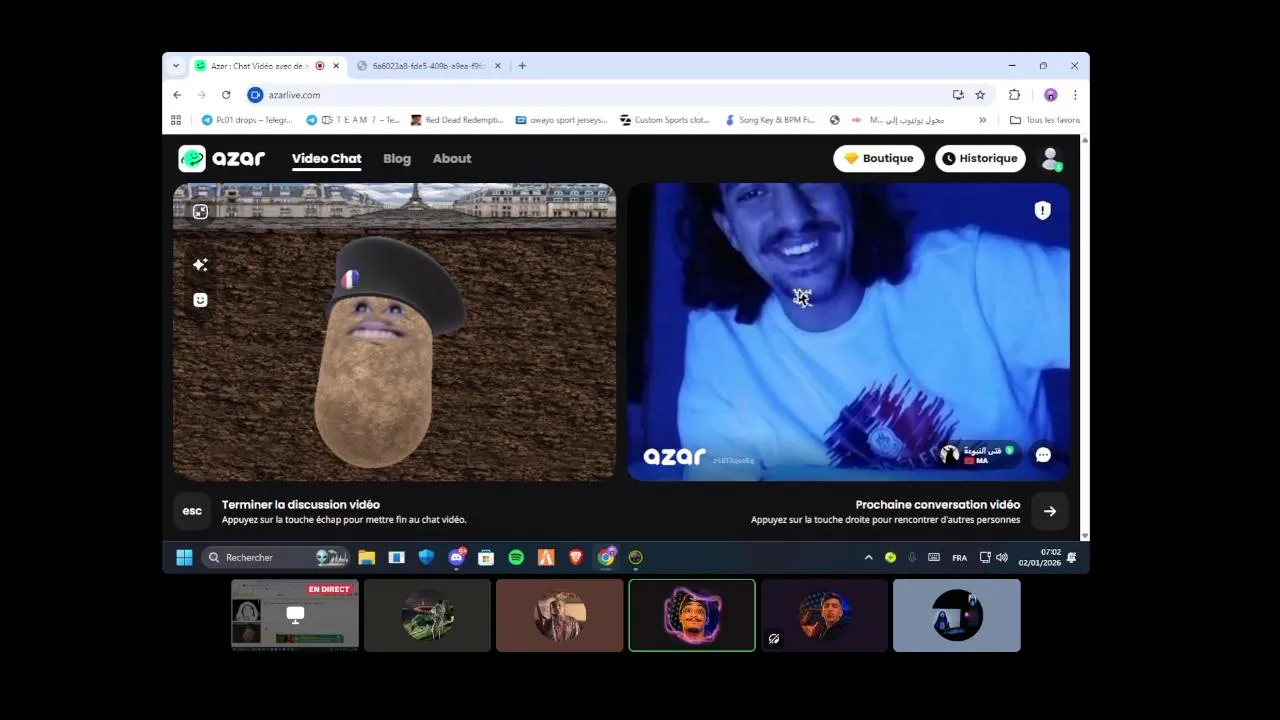Show hidden system tray icons
The image size is (1280, 720).
coord(868,557)
